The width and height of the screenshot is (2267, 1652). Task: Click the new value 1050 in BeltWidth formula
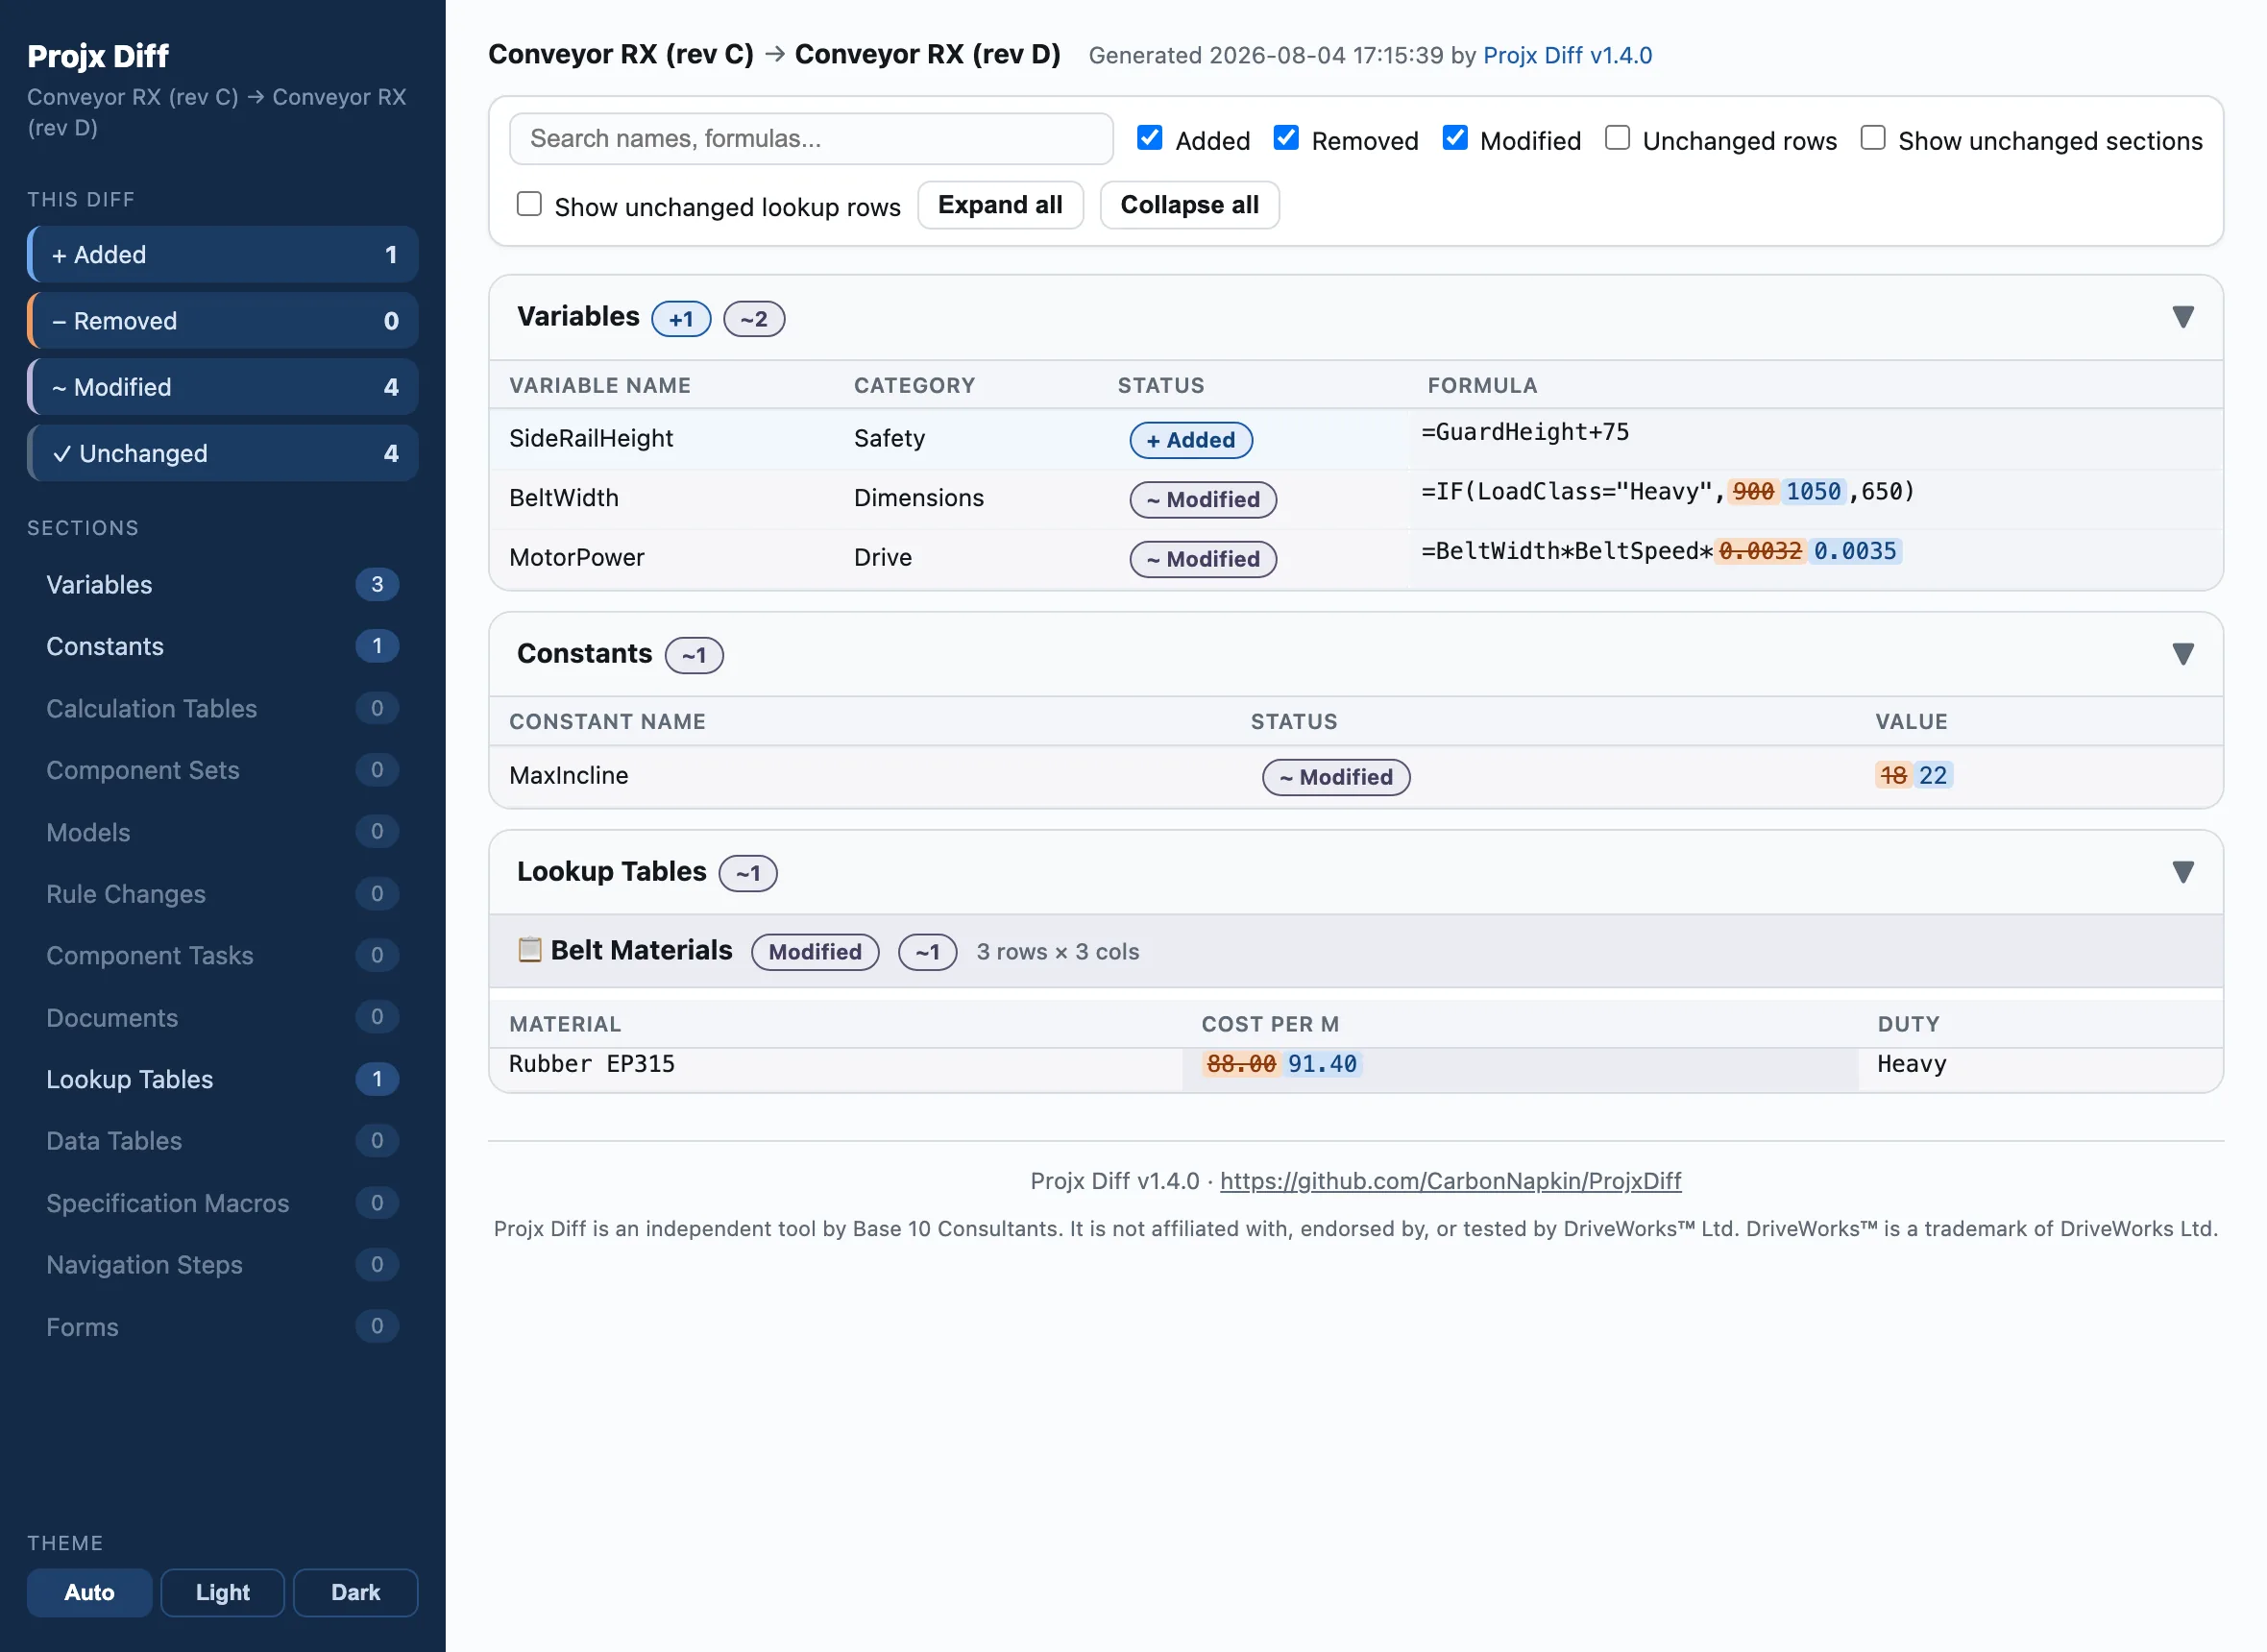click(x=1812, y=491)
